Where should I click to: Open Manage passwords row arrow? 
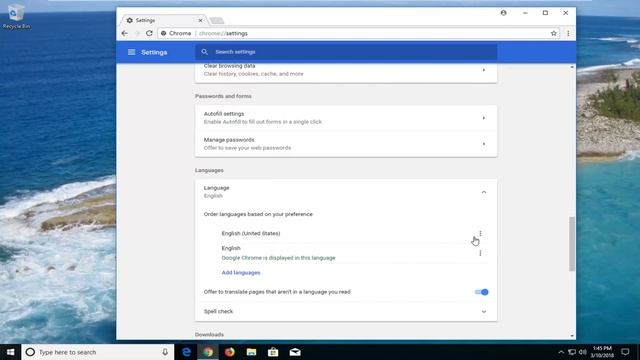(x=484, y=144)
